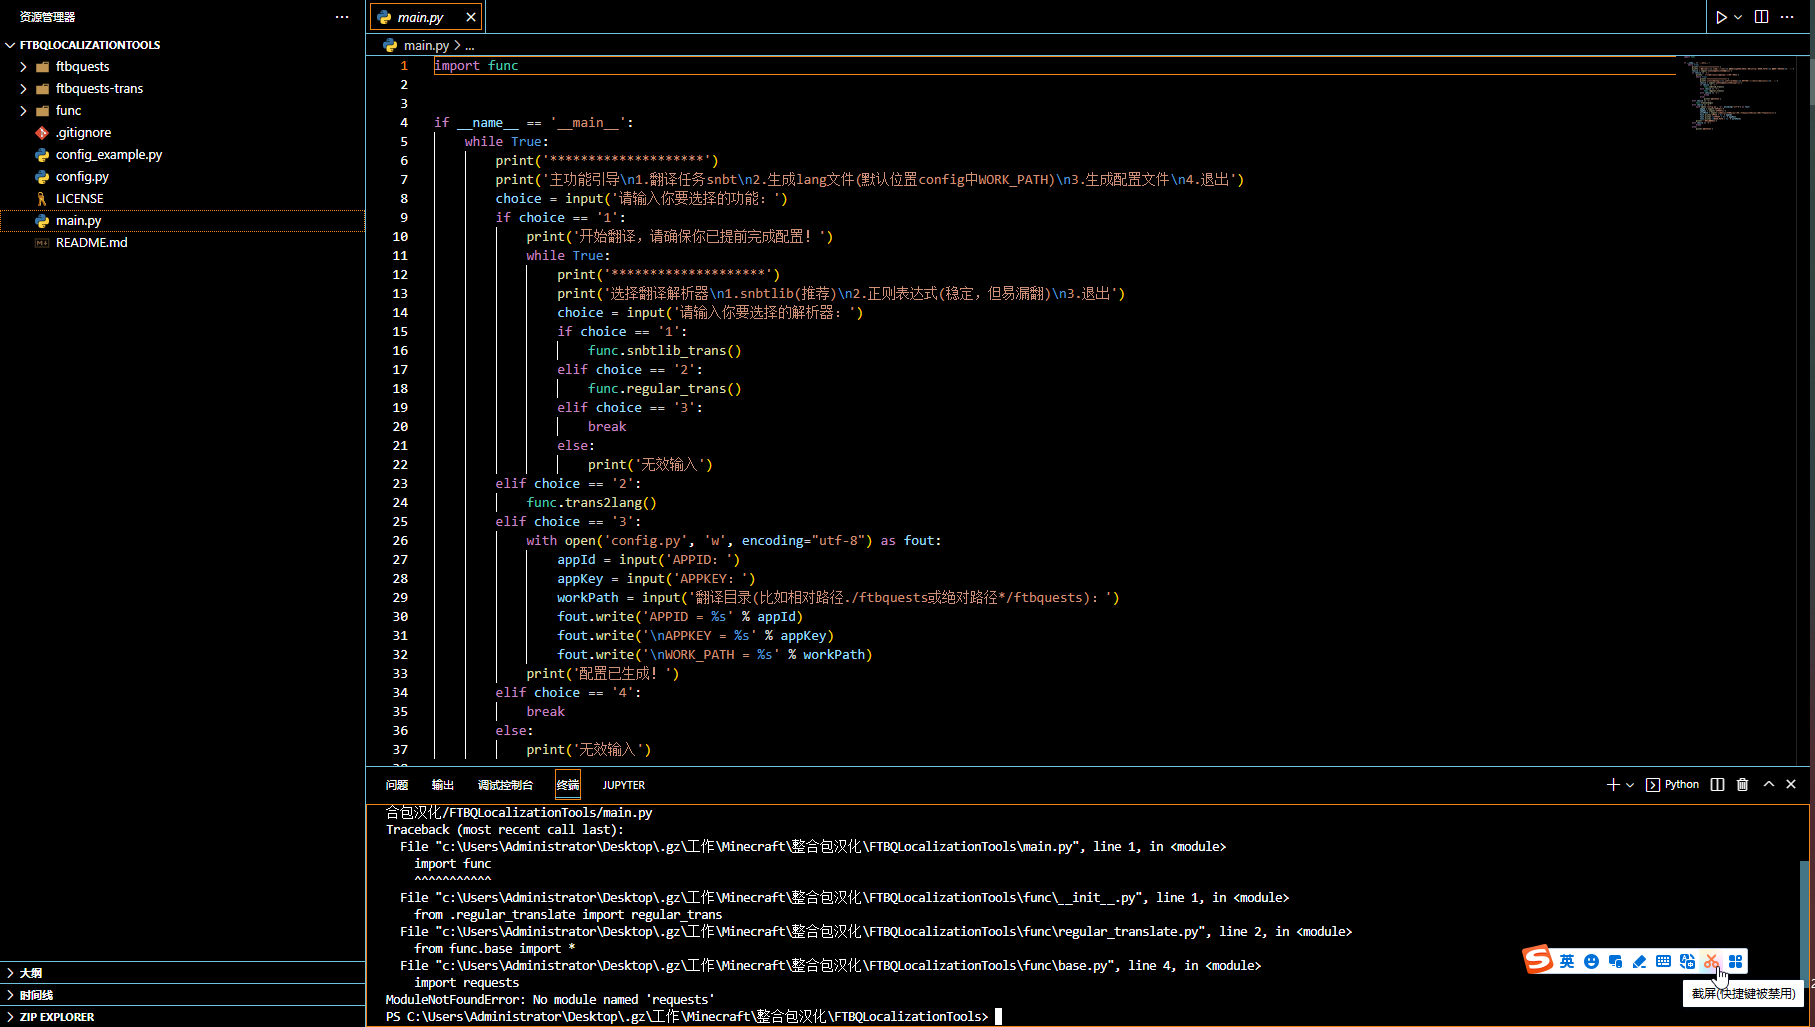Run the main.py file with the Run button
Viewport: 1815px width, 1027px height.
click(x=1720, y=16)
